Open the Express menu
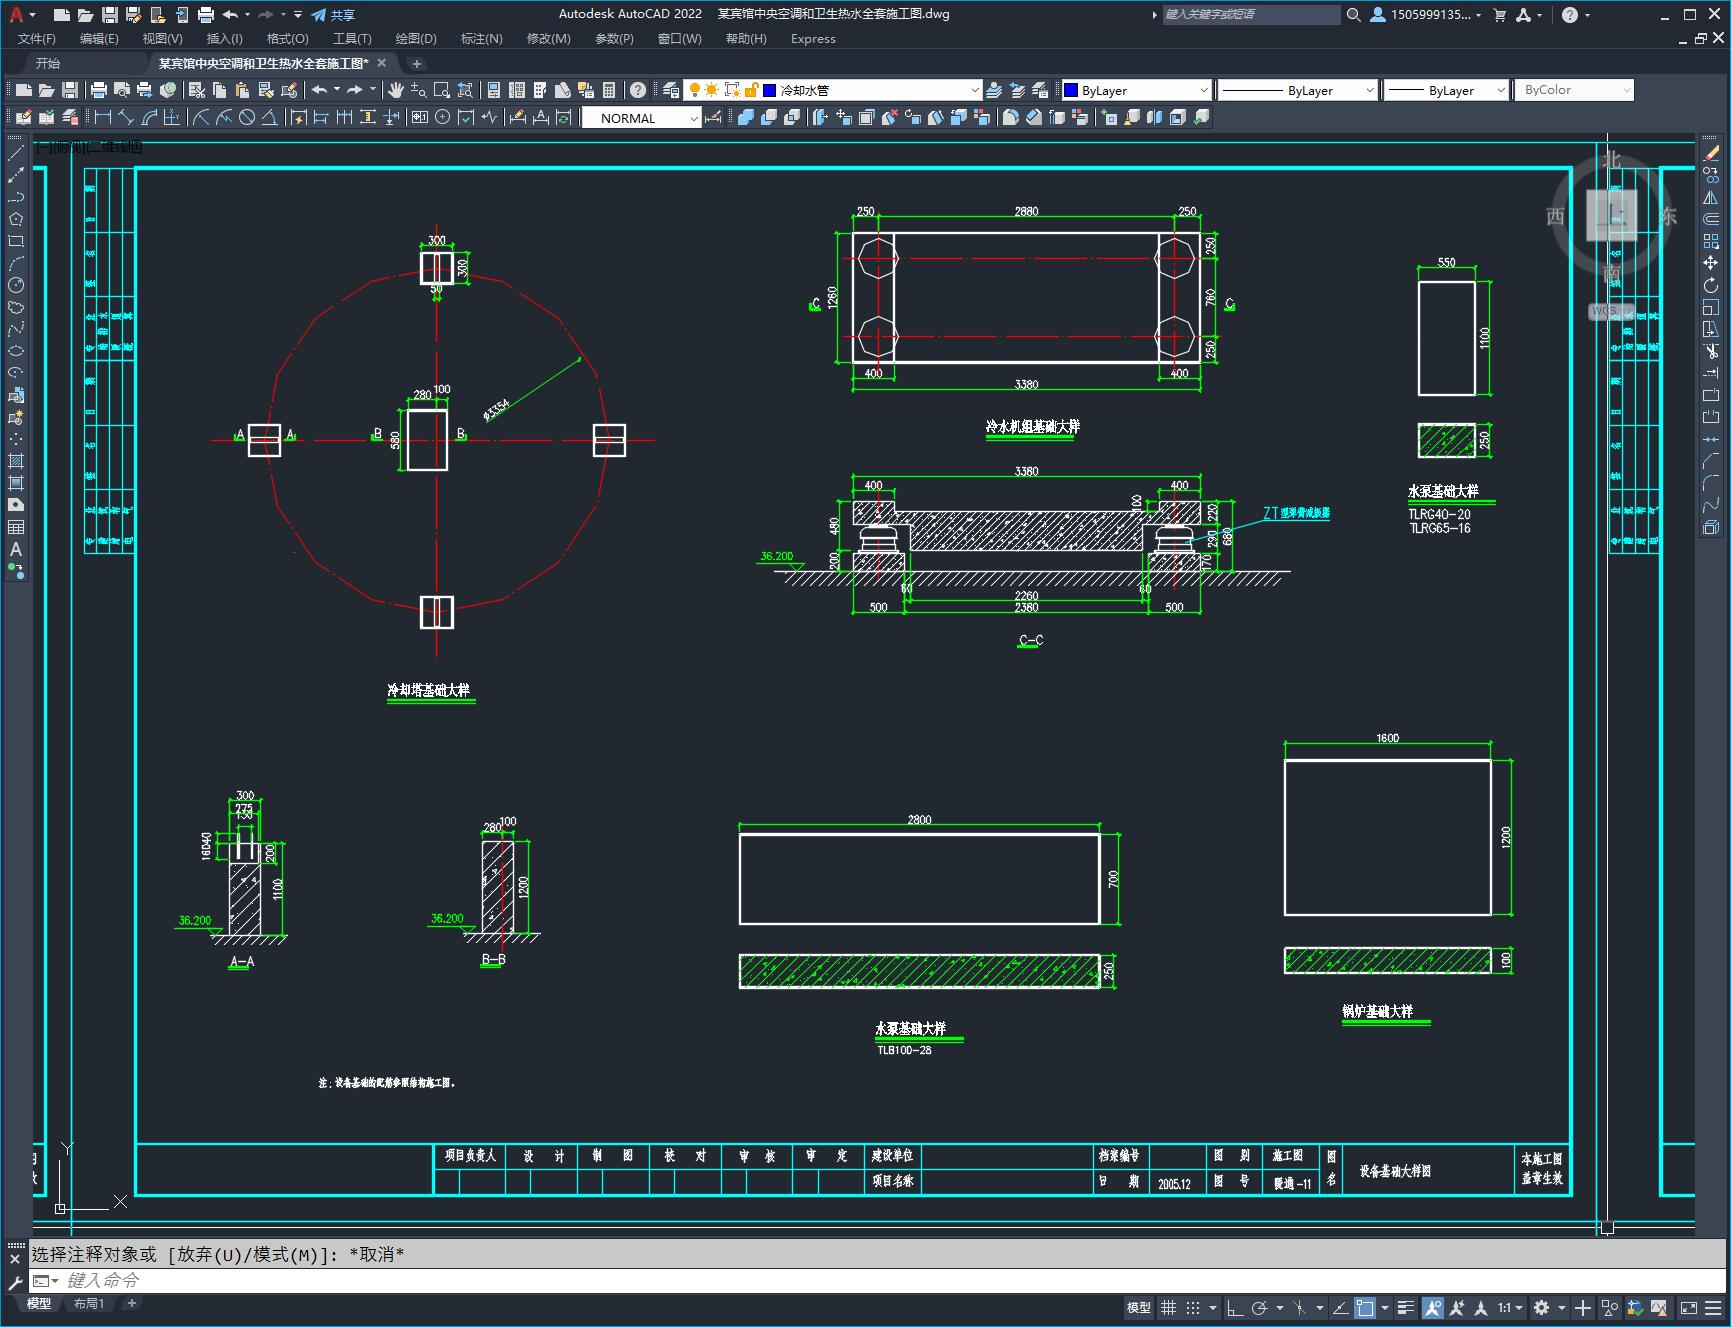1731x1327 pixels. tap(813, 38)
